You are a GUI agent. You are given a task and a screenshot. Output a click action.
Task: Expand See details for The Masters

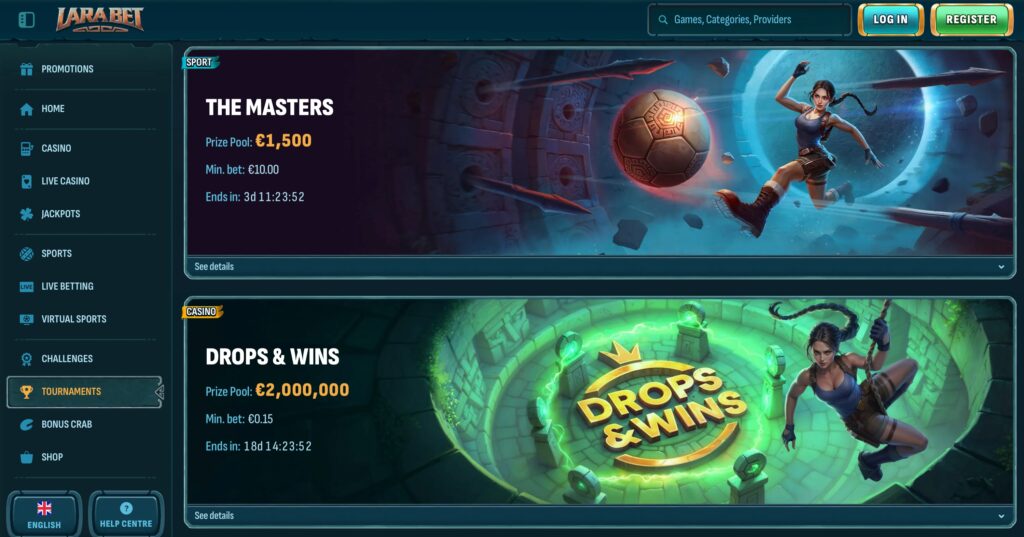click(599, 267)
